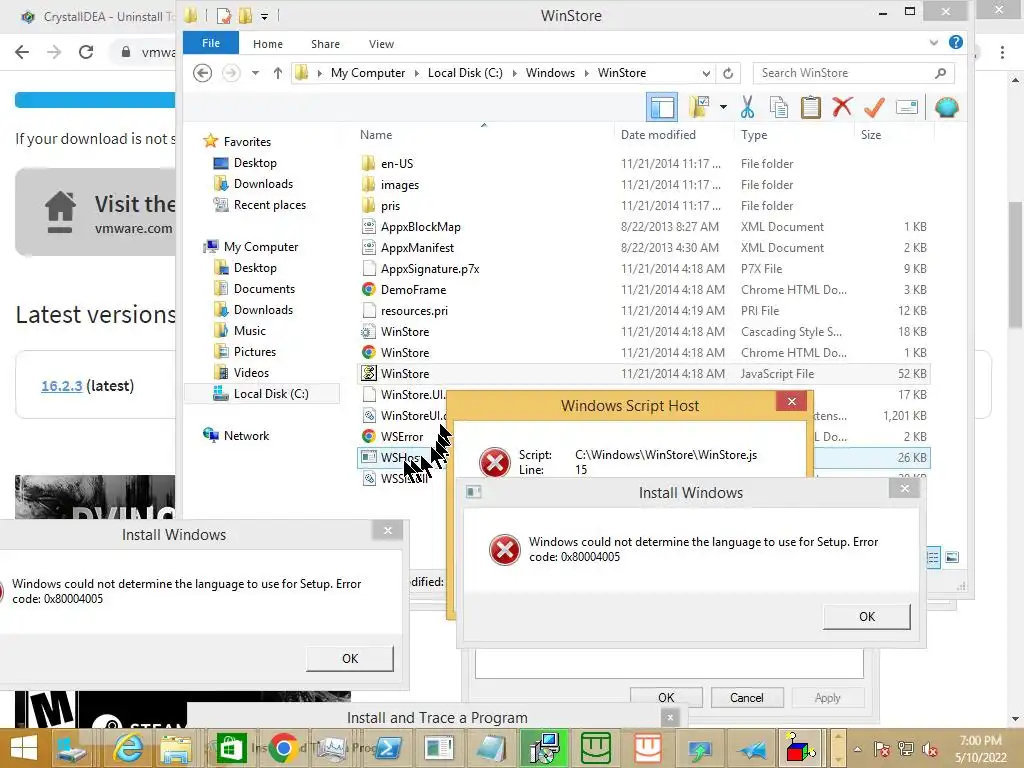
Task: Select the AppxSignature.p7x file
Action: [430, 268]
